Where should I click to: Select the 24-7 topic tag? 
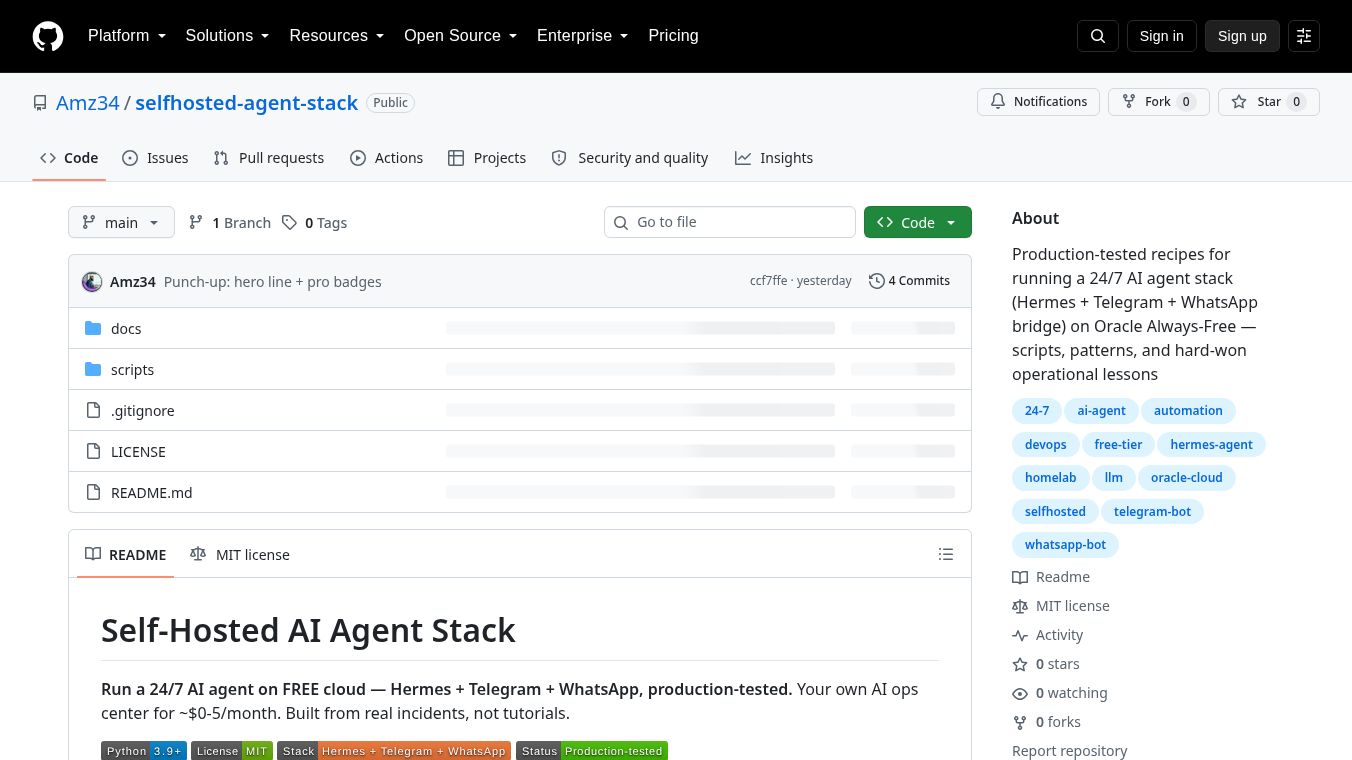click(1037, 411)
